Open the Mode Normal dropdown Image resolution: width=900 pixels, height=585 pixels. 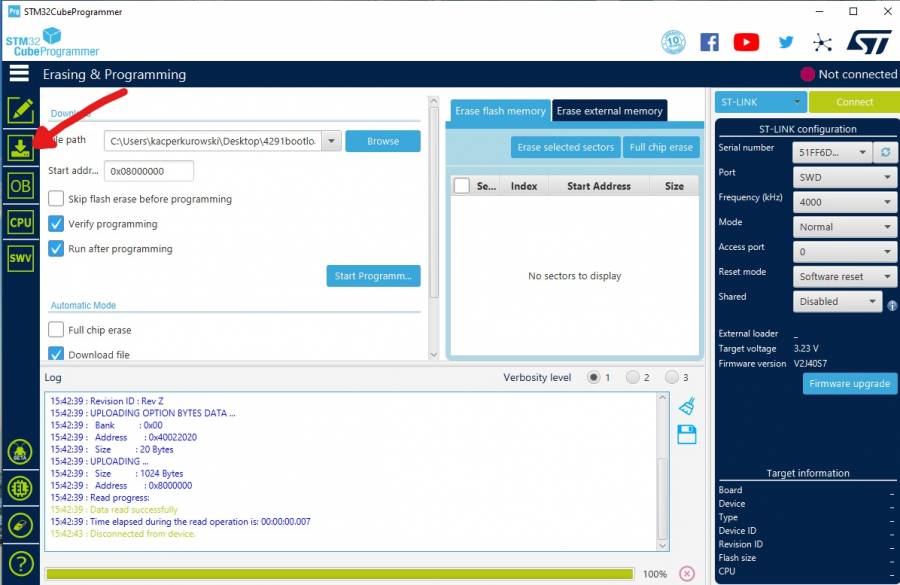click(x=845, y=227)
